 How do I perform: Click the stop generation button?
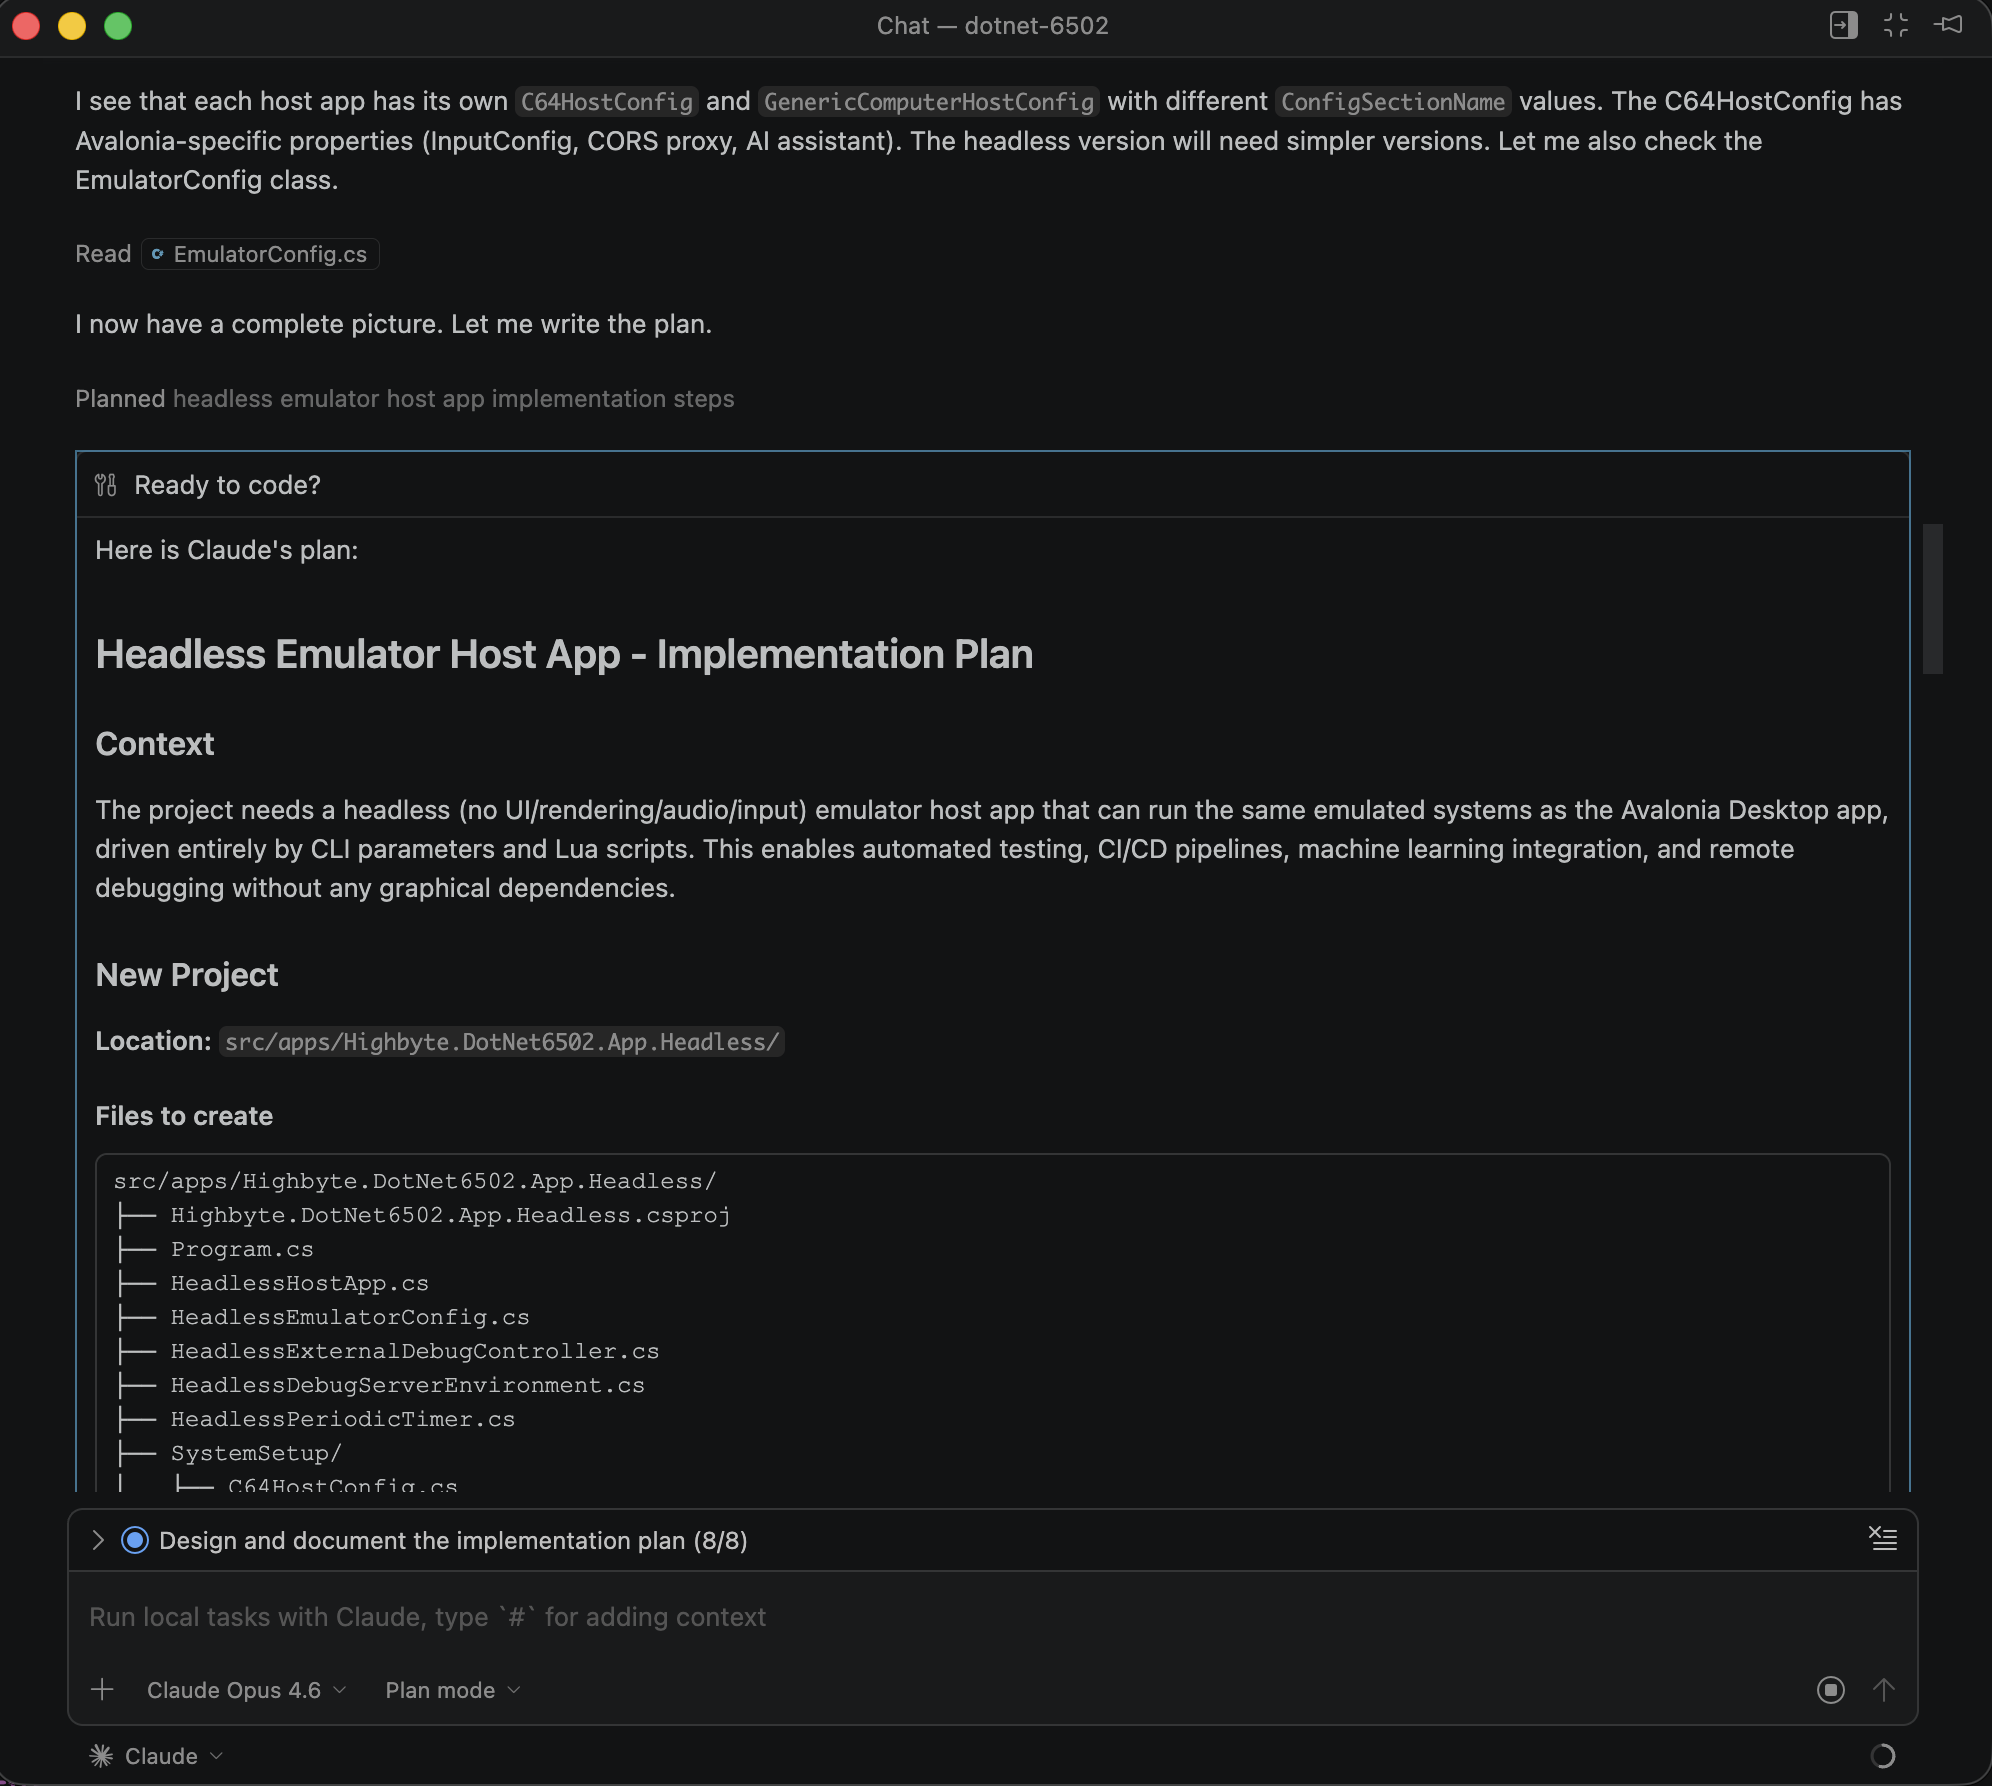pos(1830,1690)
